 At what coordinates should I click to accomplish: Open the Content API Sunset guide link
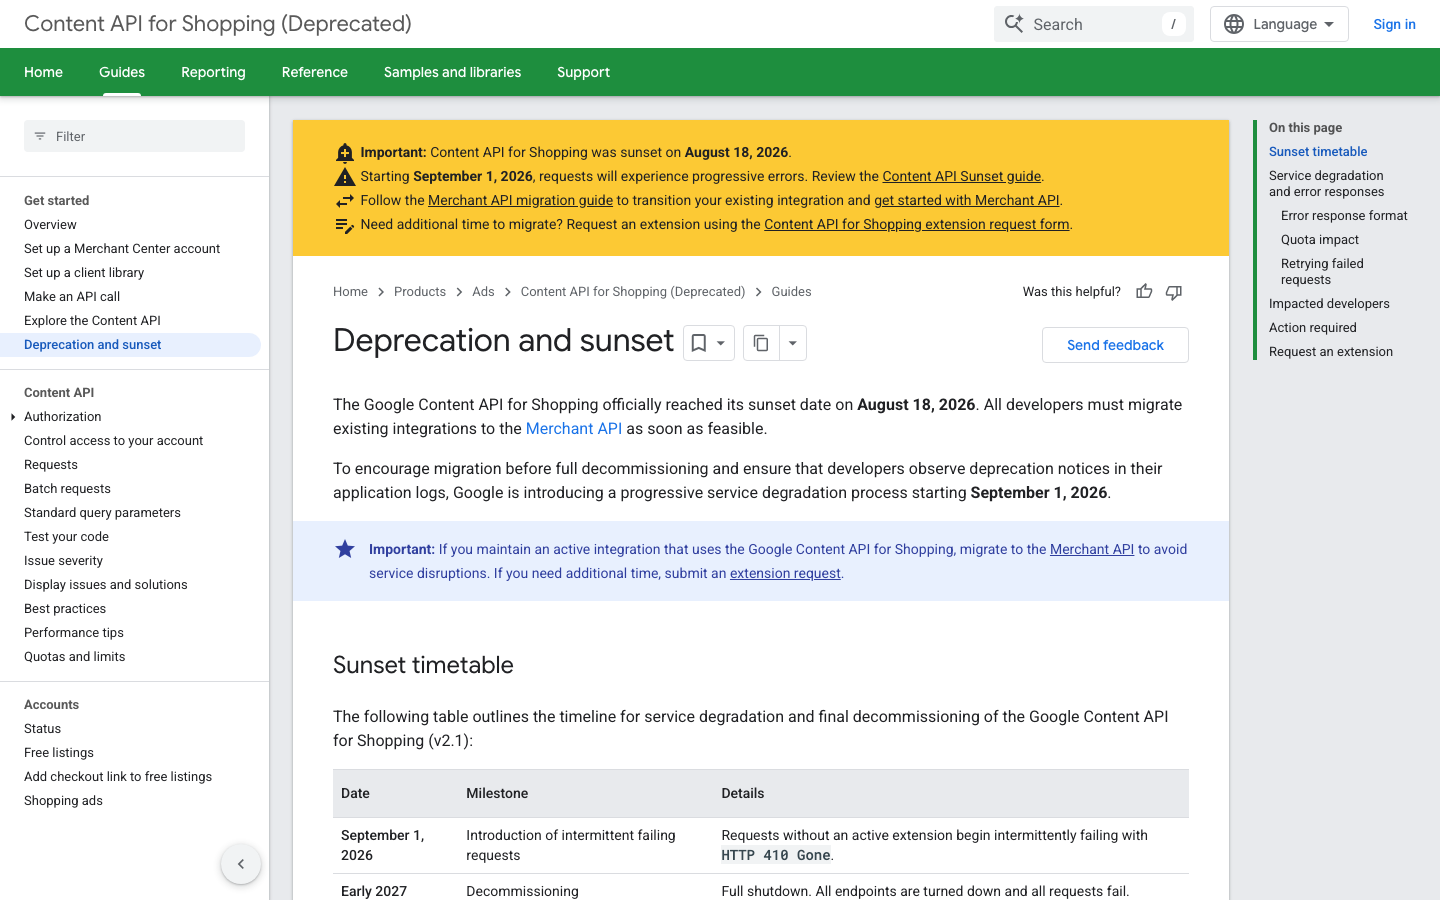(x=962, y=176)
